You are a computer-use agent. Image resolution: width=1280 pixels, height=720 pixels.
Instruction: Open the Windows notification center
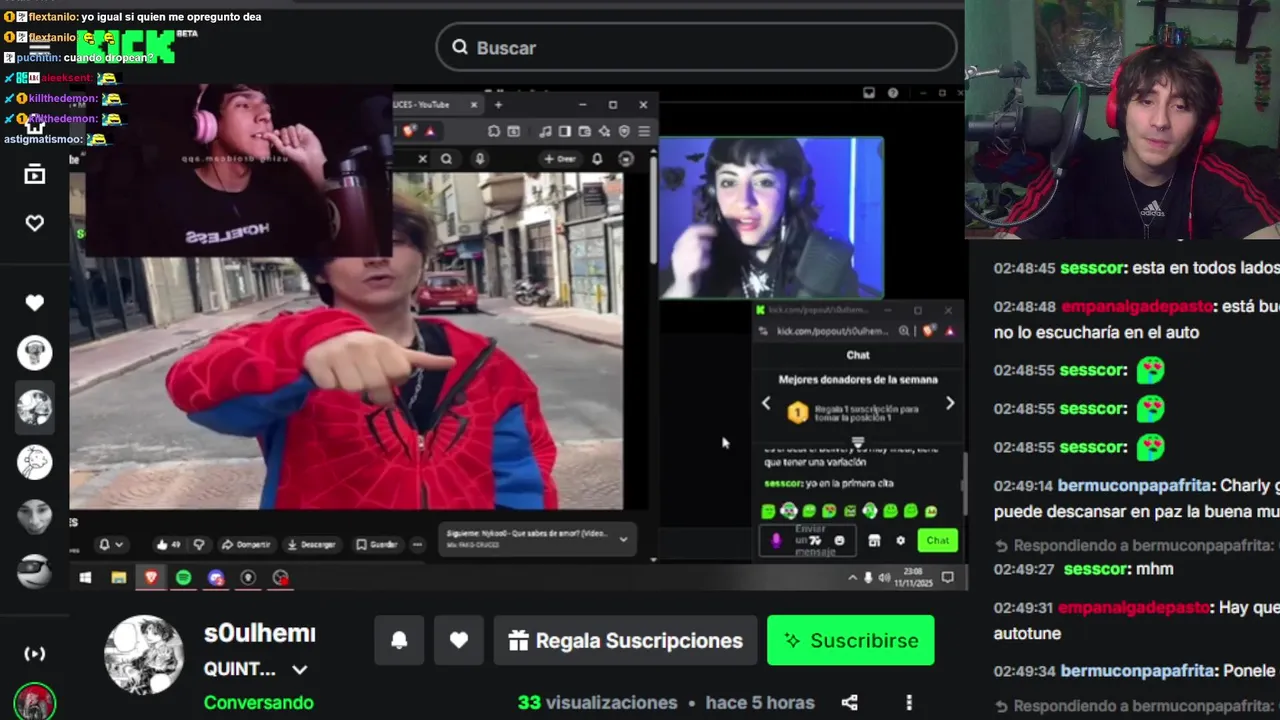click(x=948, y=577)
